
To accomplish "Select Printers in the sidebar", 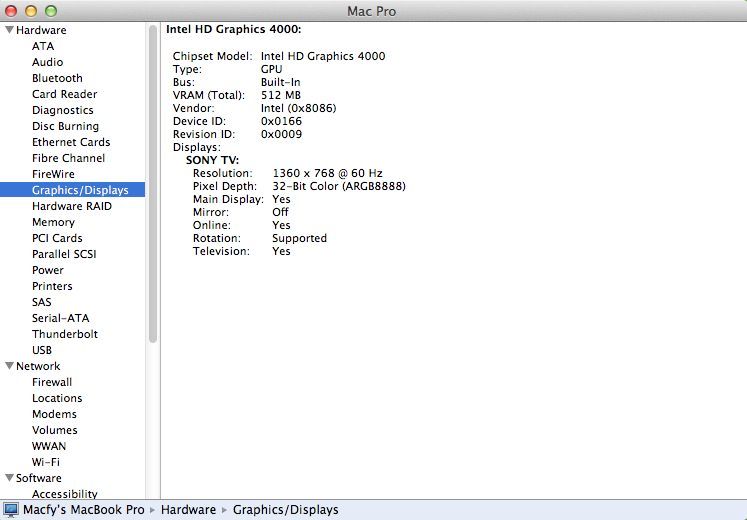I will click(x=52, y=286).
